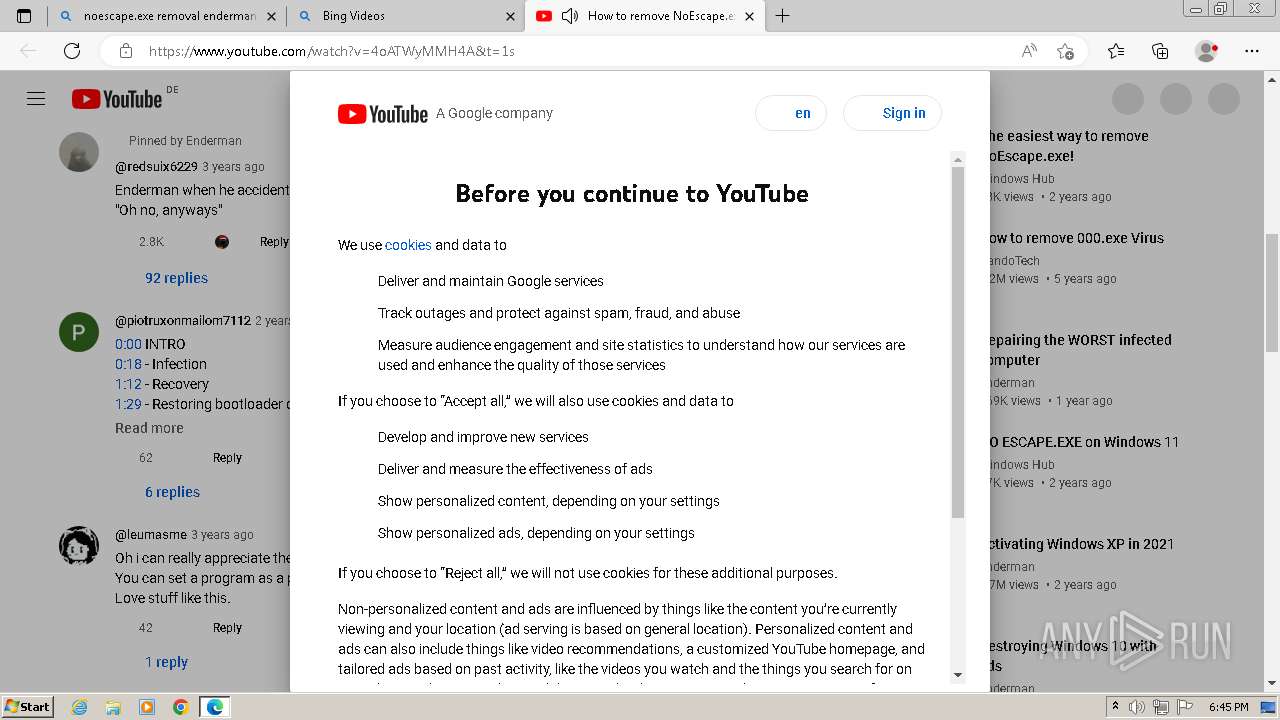Open Read aloud feature
The image size is (1280, 720).
(1029, 51)
